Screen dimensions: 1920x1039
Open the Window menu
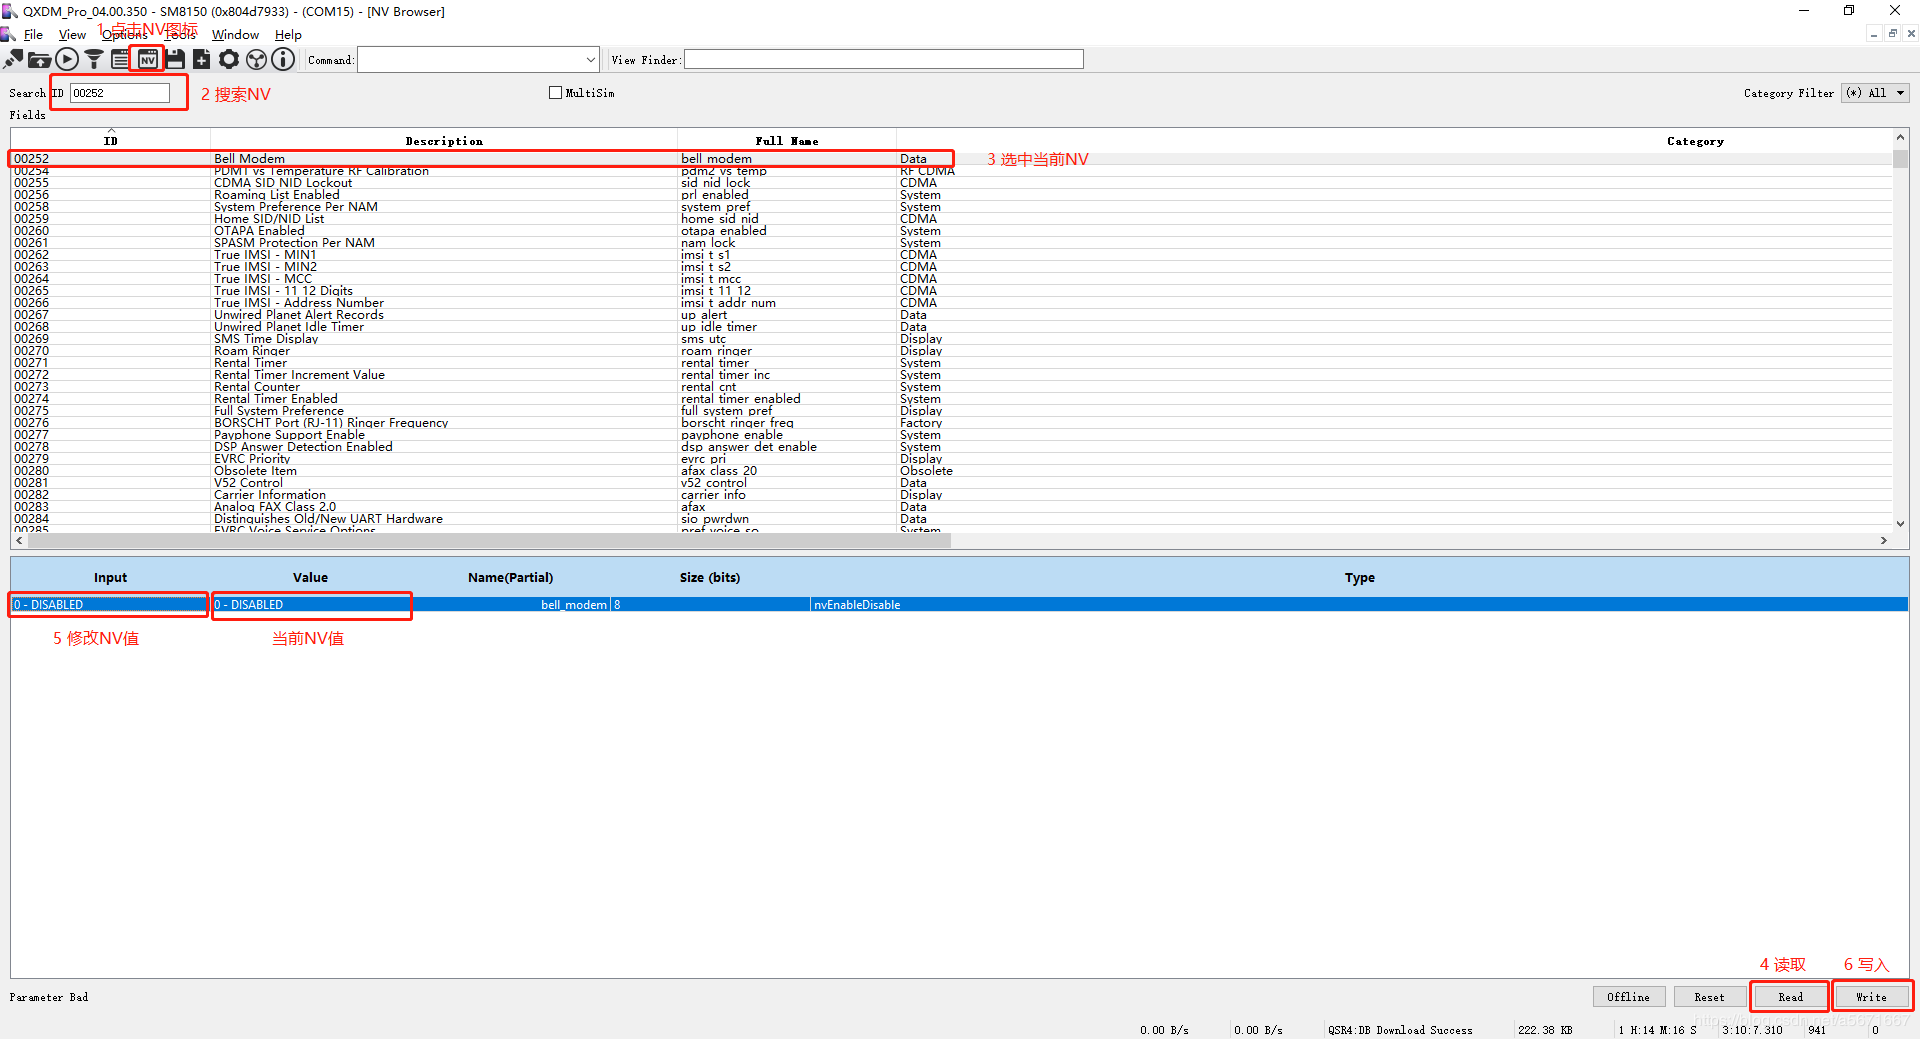[235, 35]
